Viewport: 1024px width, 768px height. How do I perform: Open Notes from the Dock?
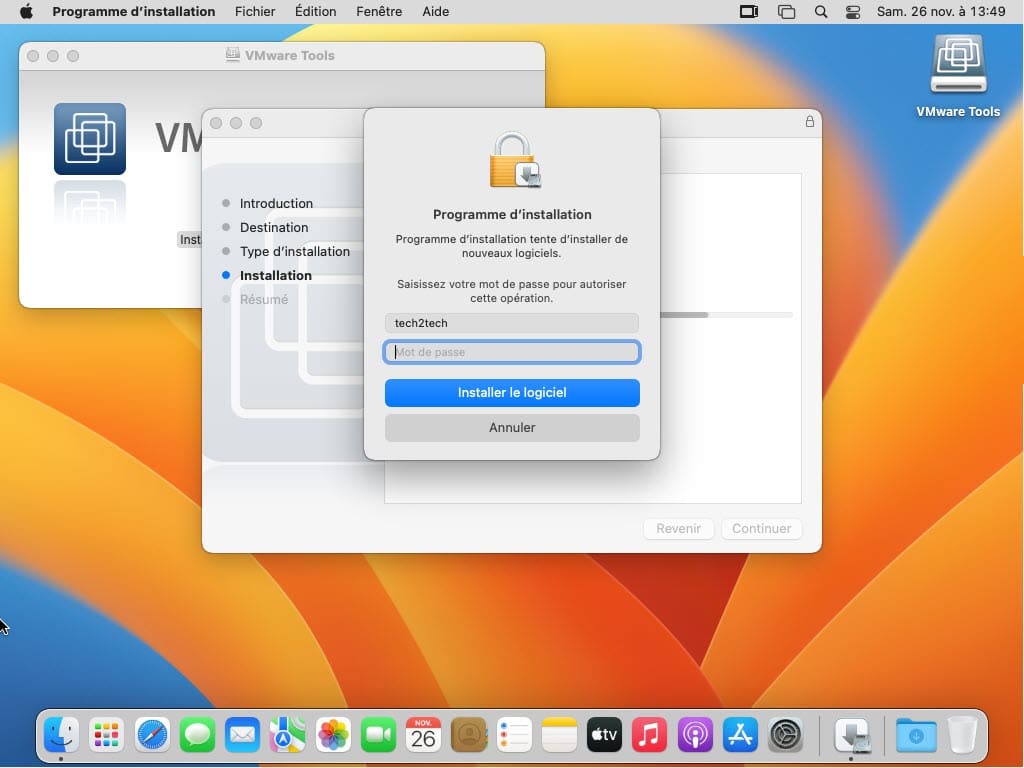click(x=559, y=735)
